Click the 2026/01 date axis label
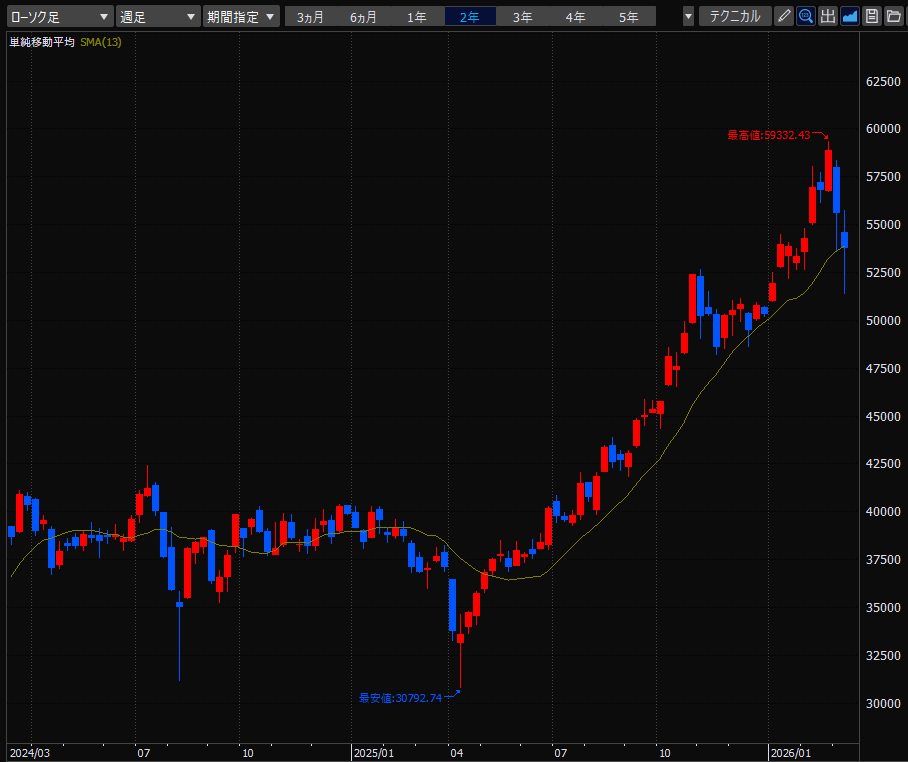The width and height of the screenshot is (908, 762). pos(790,753)
